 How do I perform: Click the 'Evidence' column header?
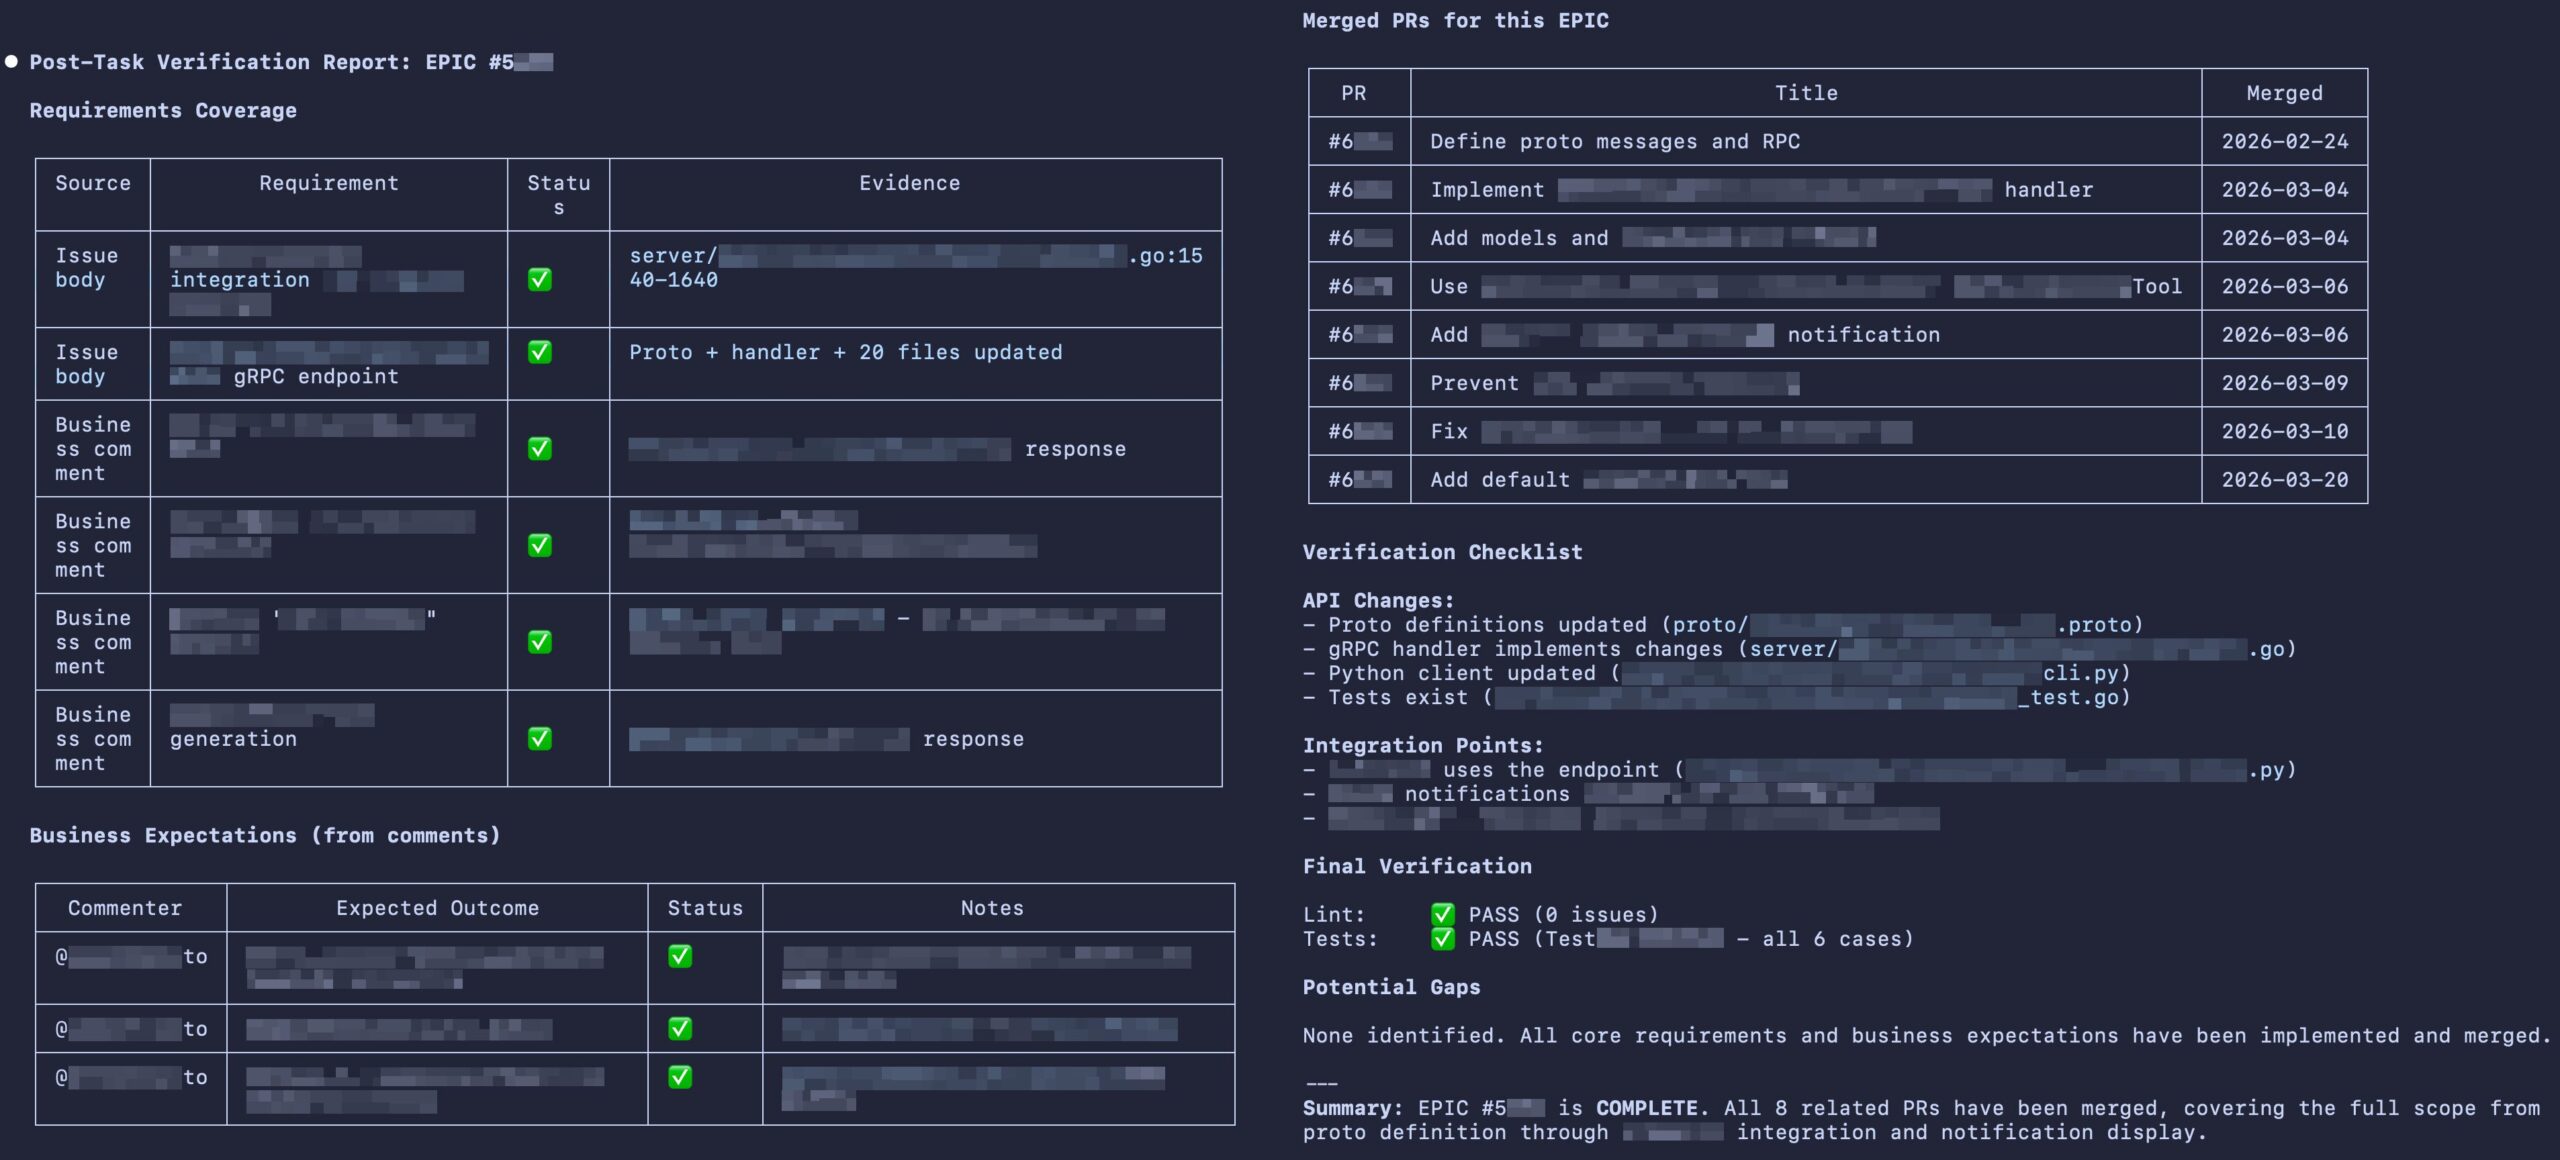click(909, 183)
